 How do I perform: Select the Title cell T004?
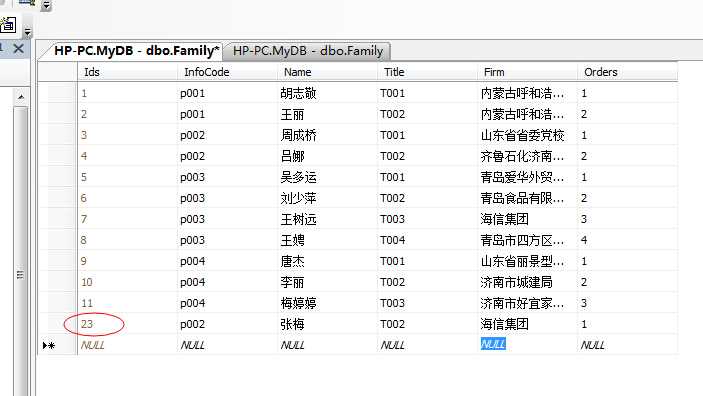click(x=427, y=240)
